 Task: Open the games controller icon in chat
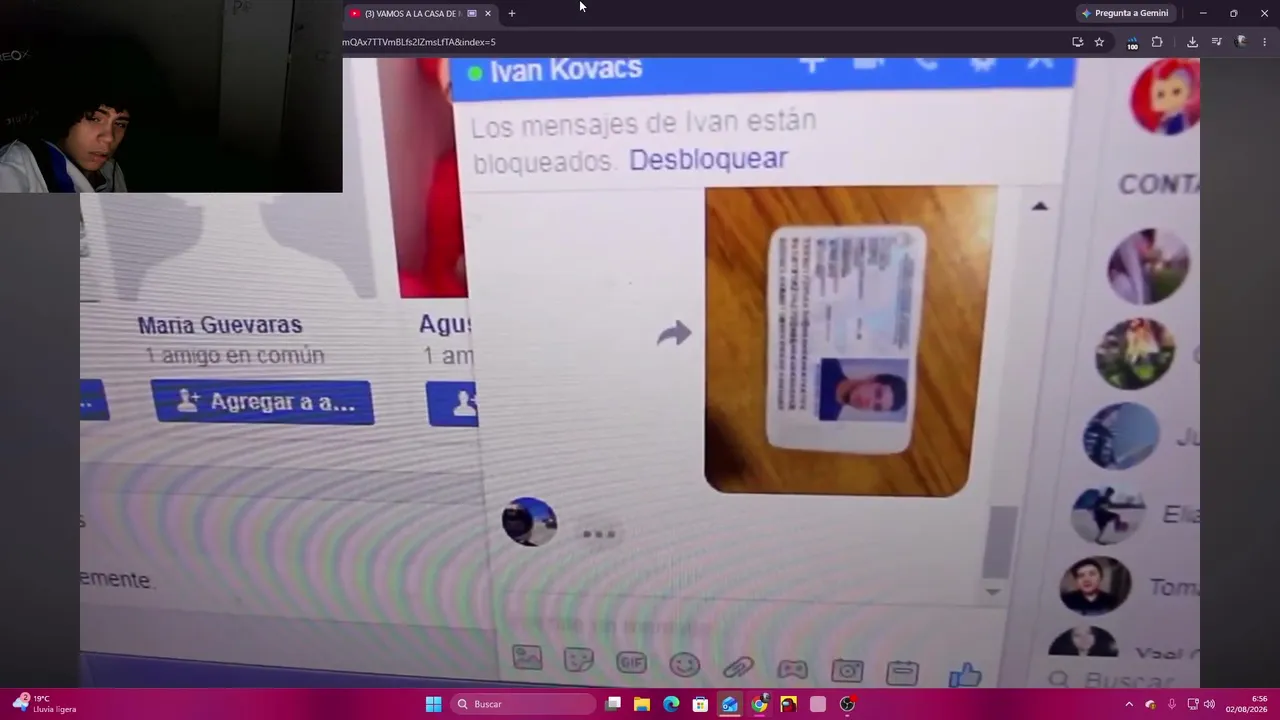click(793, 668)
